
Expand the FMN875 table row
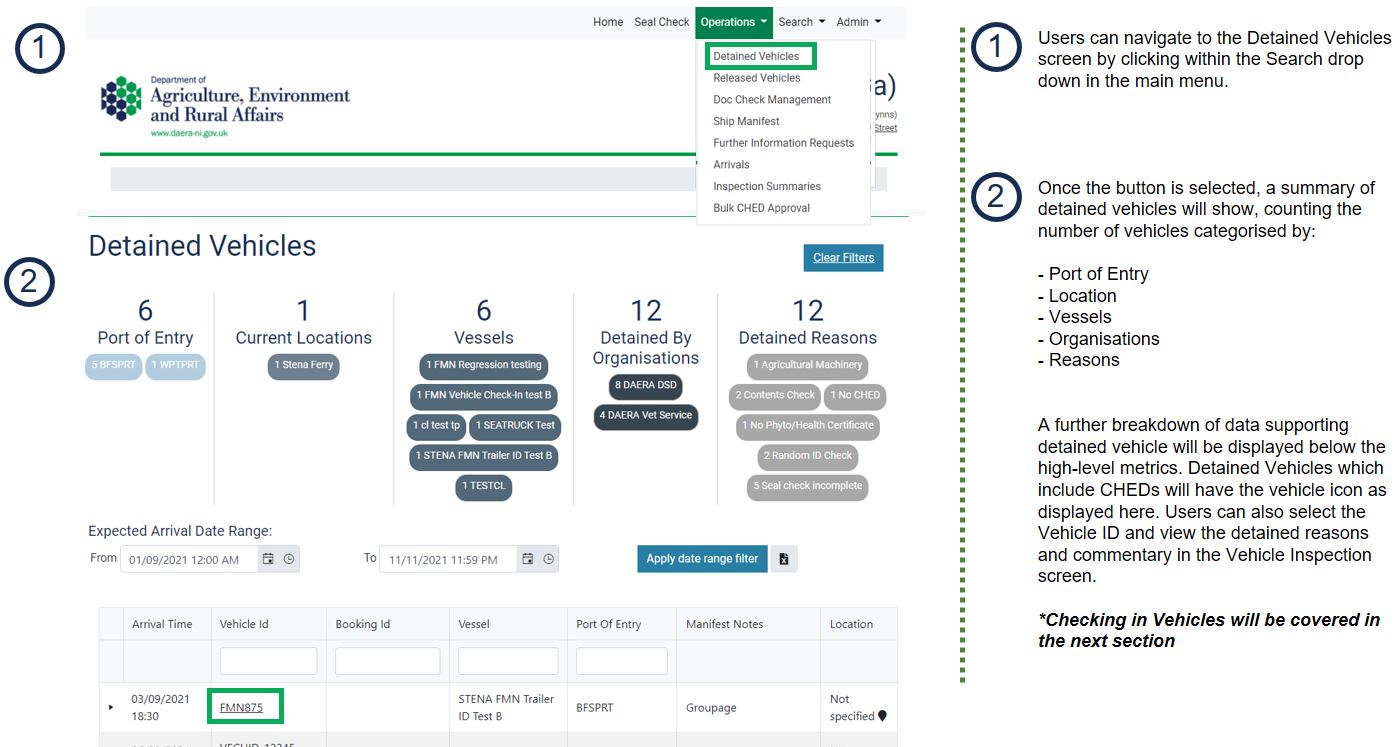point(111,708)
